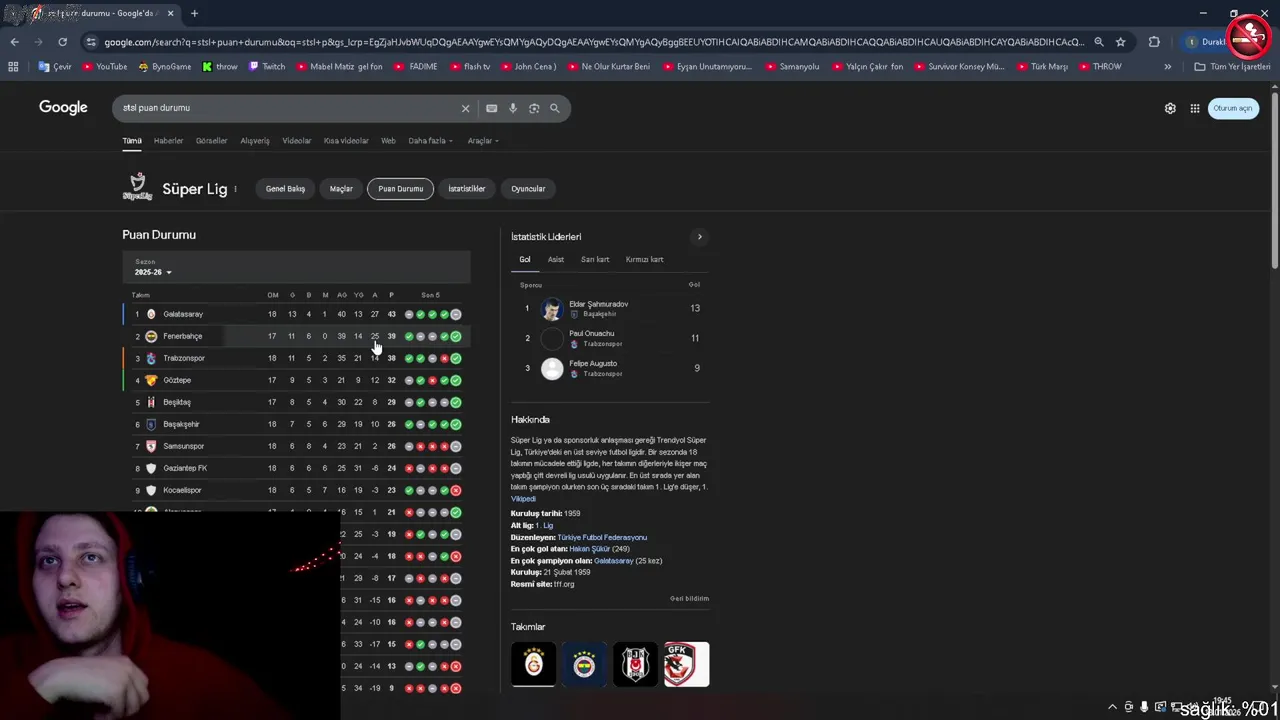Click the Samsunspor row in standings
1280x720 pixels.
click(x=296, y=446)
